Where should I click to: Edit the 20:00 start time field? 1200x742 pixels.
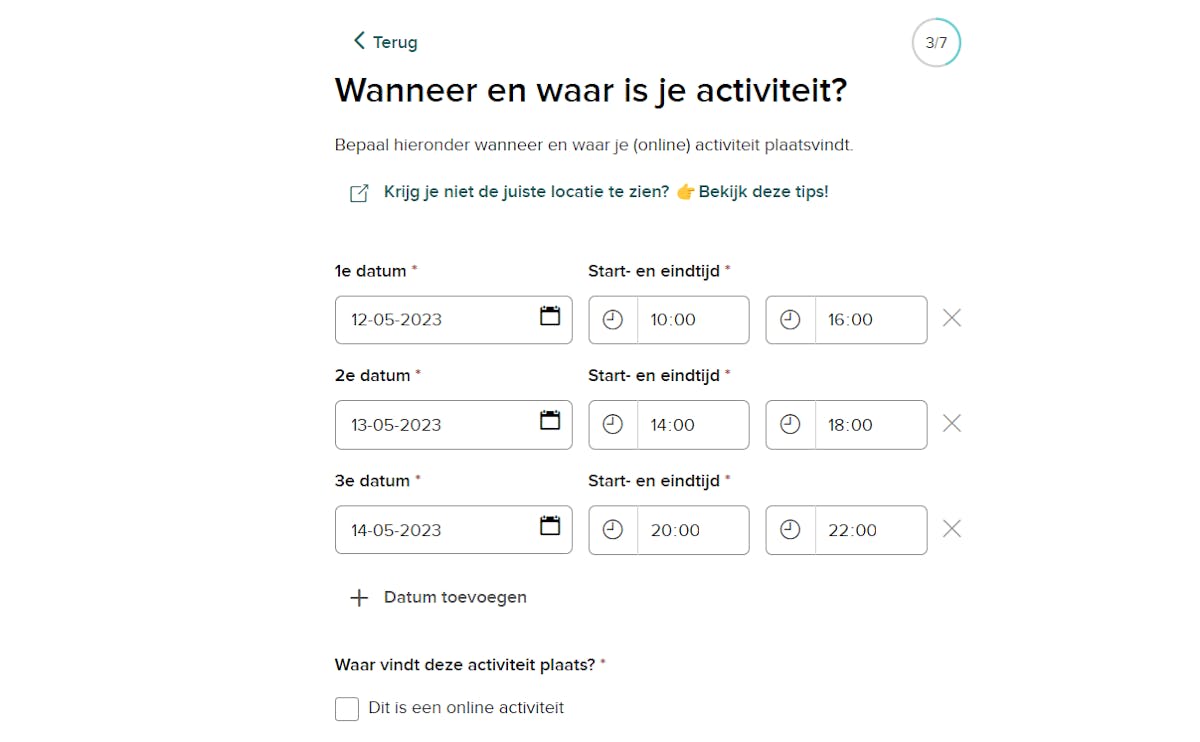[x=692, y=530]
